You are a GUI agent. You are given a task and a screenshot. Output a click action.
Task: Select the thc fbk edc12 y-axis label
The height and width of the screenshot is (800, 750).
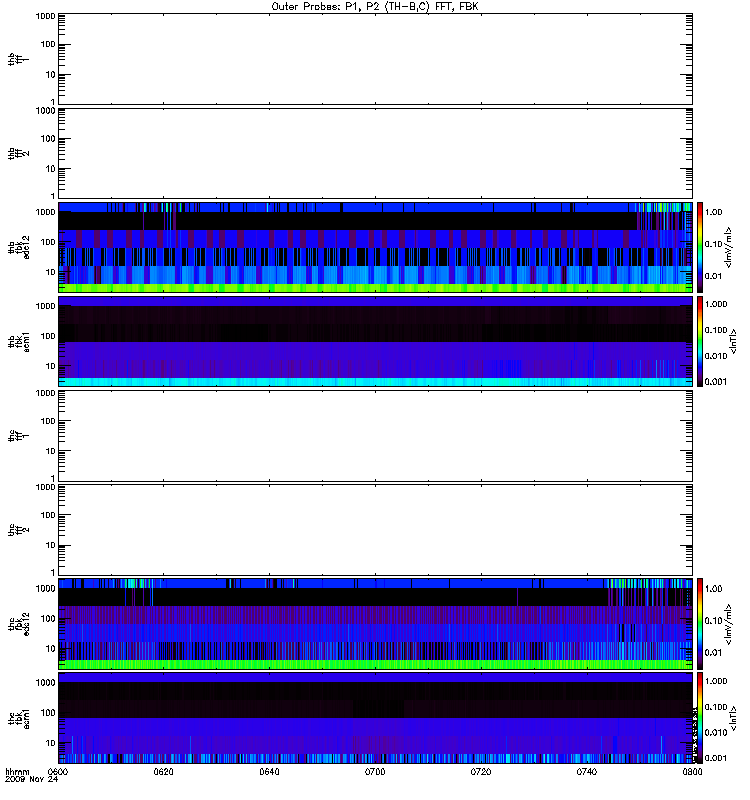coord(18,624)
